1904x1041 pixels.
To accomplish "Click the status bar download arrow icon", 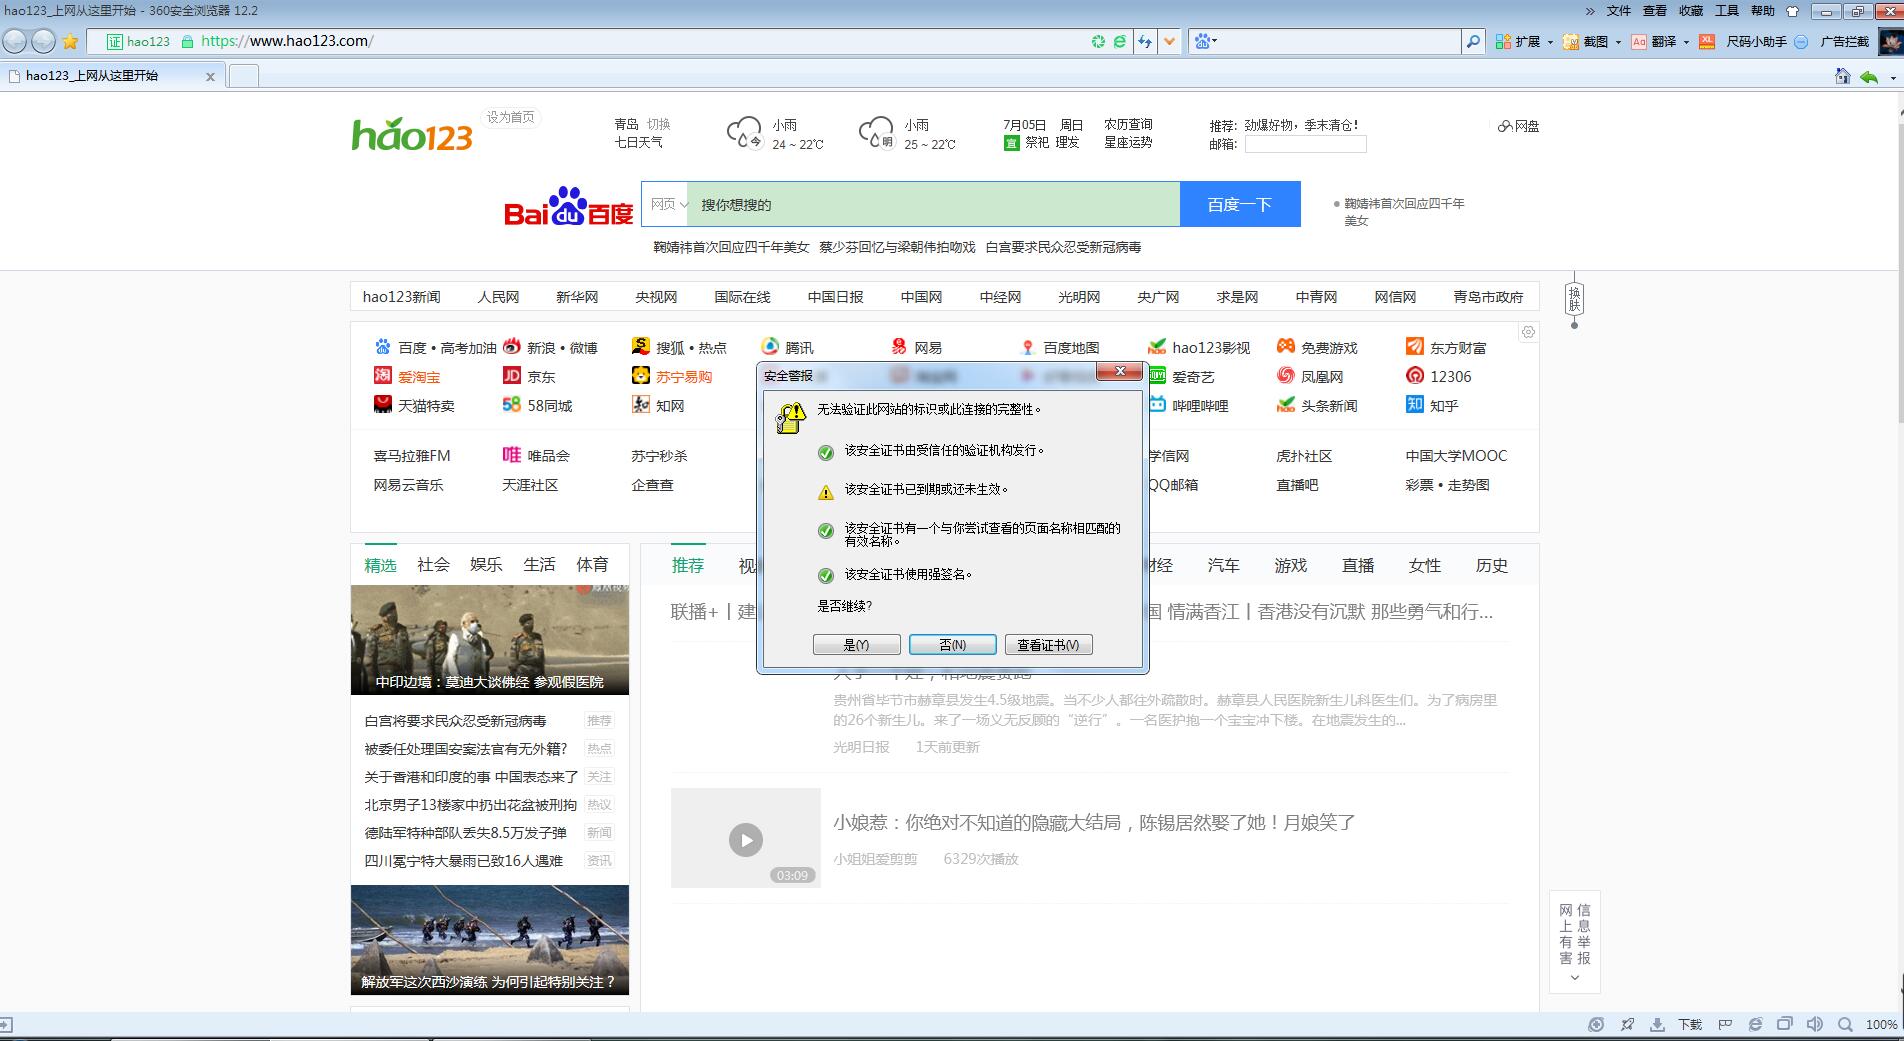I will pos(1658,1024).
